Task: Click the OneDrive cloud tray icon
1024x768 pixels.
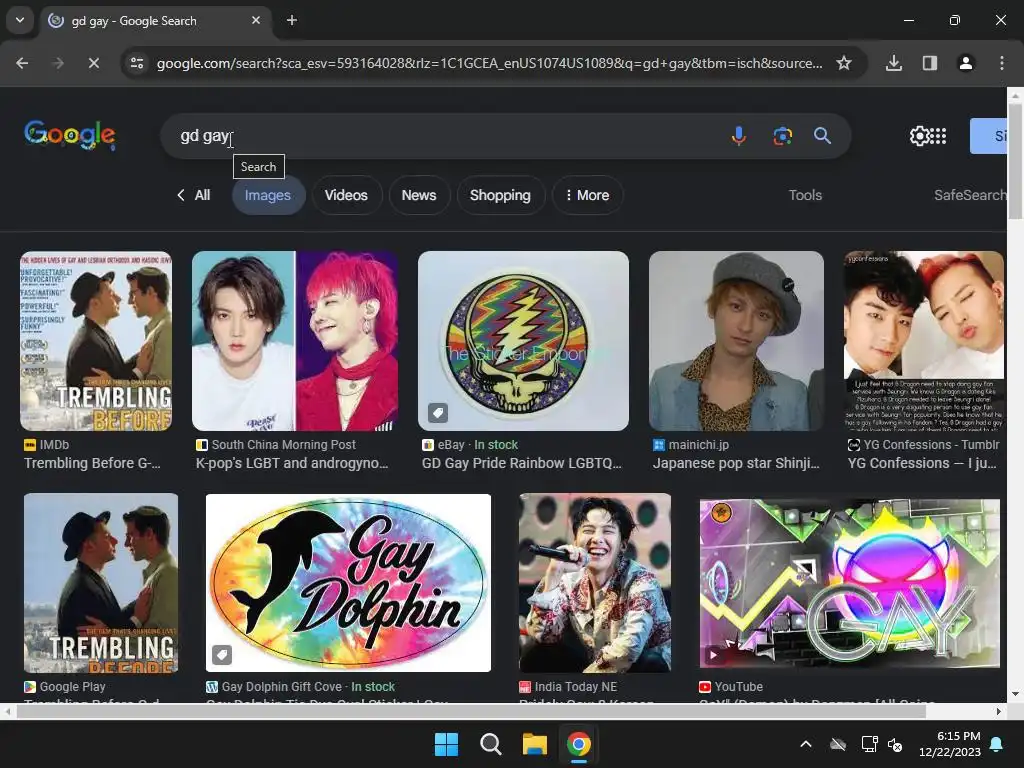Action: point(838,744)
